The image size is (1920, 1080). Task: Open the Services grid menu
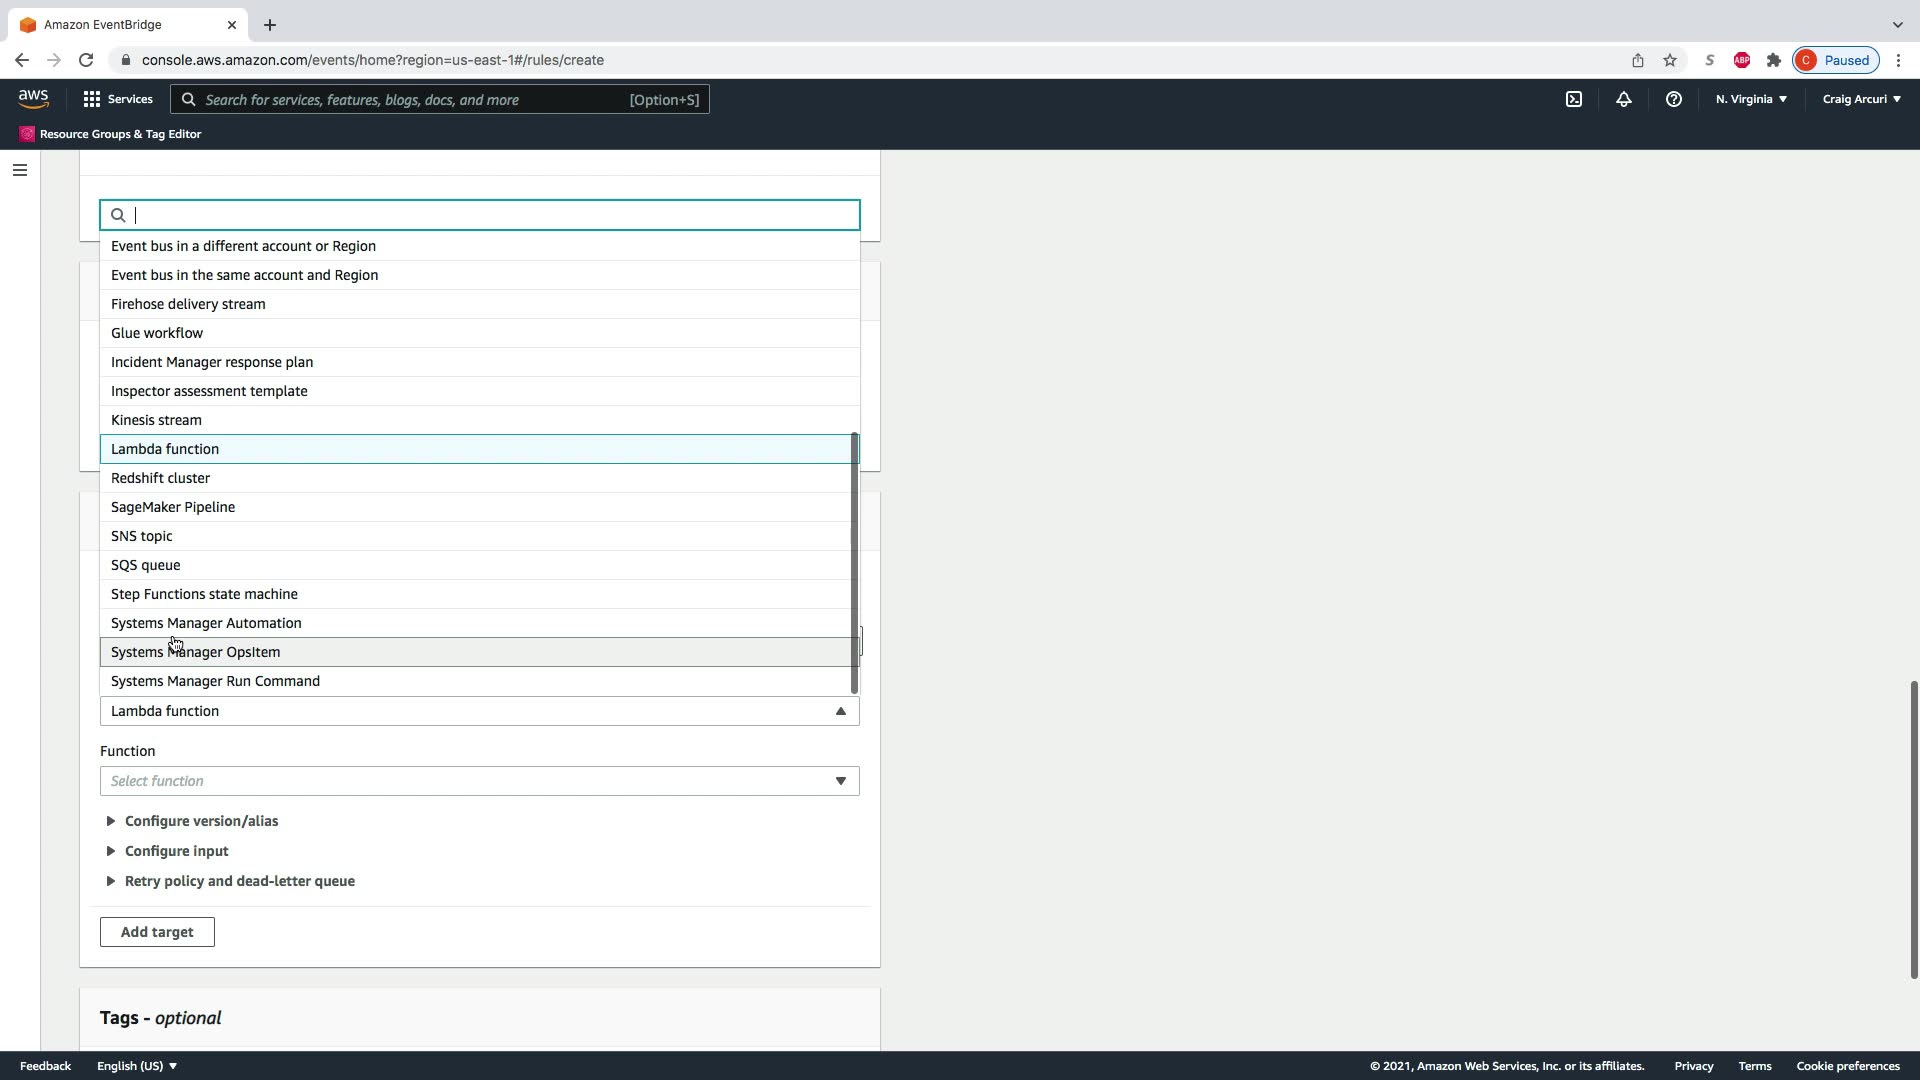click(117, 99)
